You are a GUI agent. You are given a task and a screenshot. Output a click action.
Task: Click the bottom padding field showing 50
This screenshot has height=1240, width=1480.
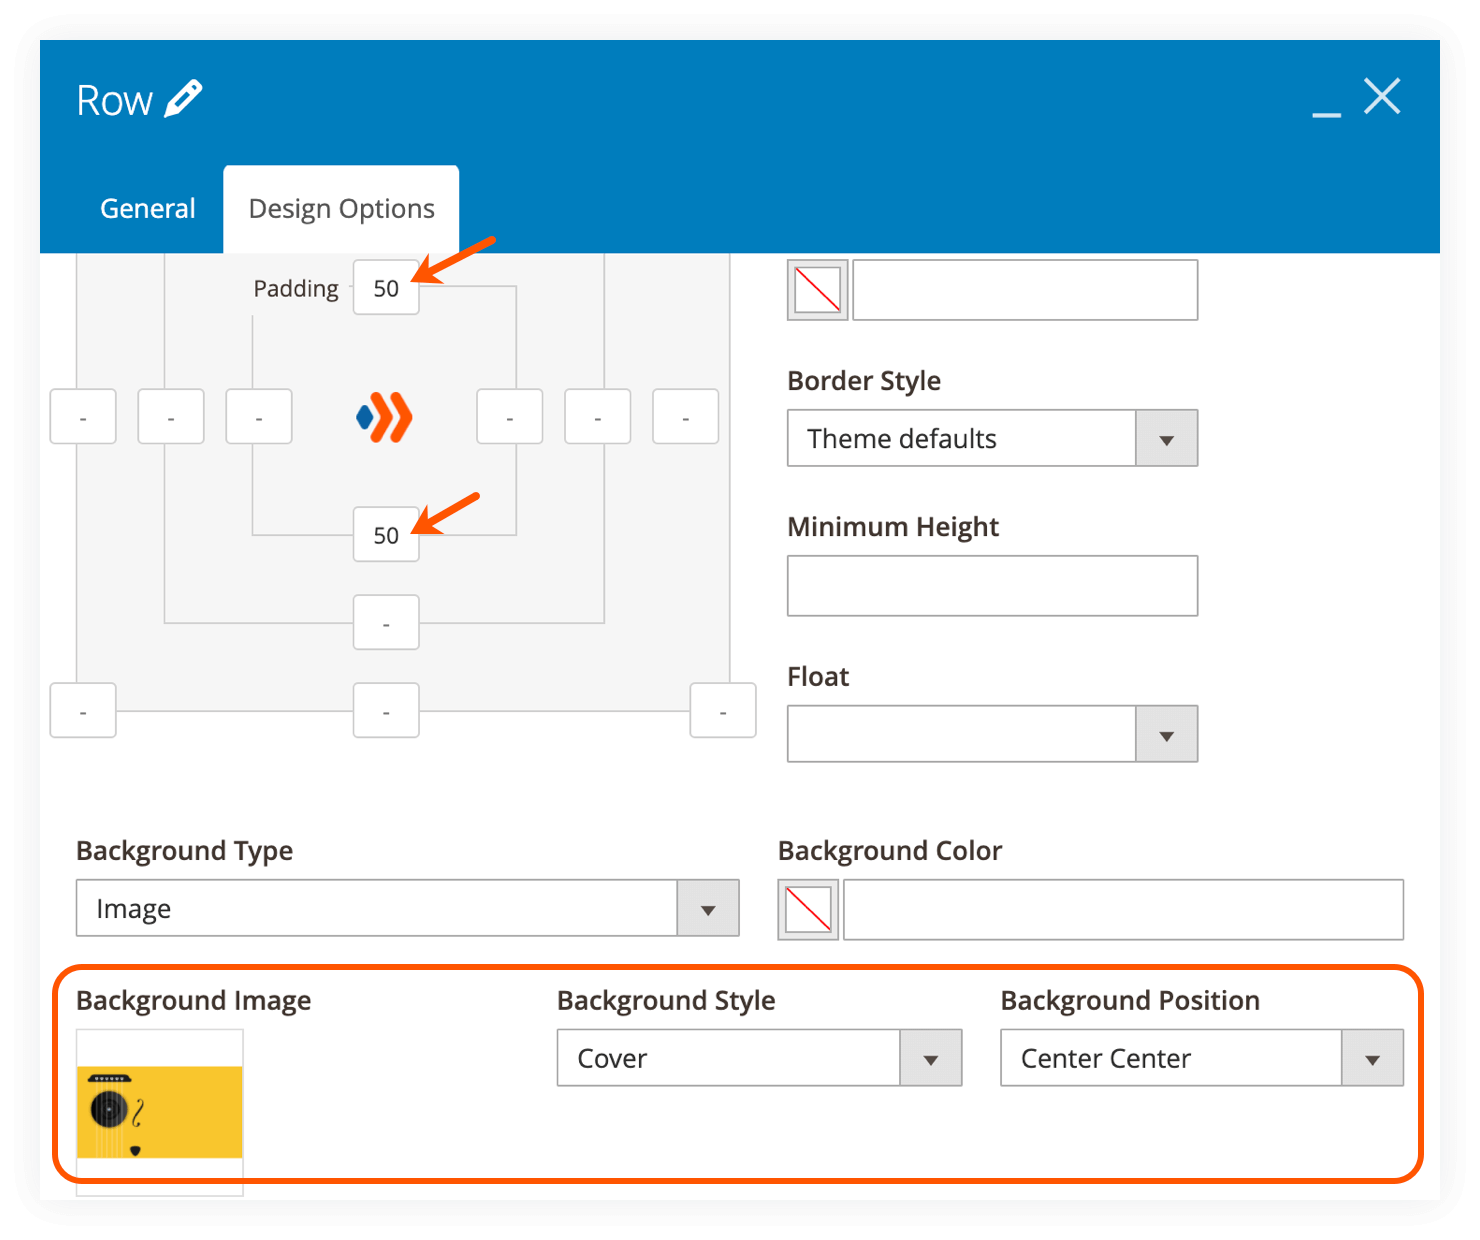tap(385, 535)
